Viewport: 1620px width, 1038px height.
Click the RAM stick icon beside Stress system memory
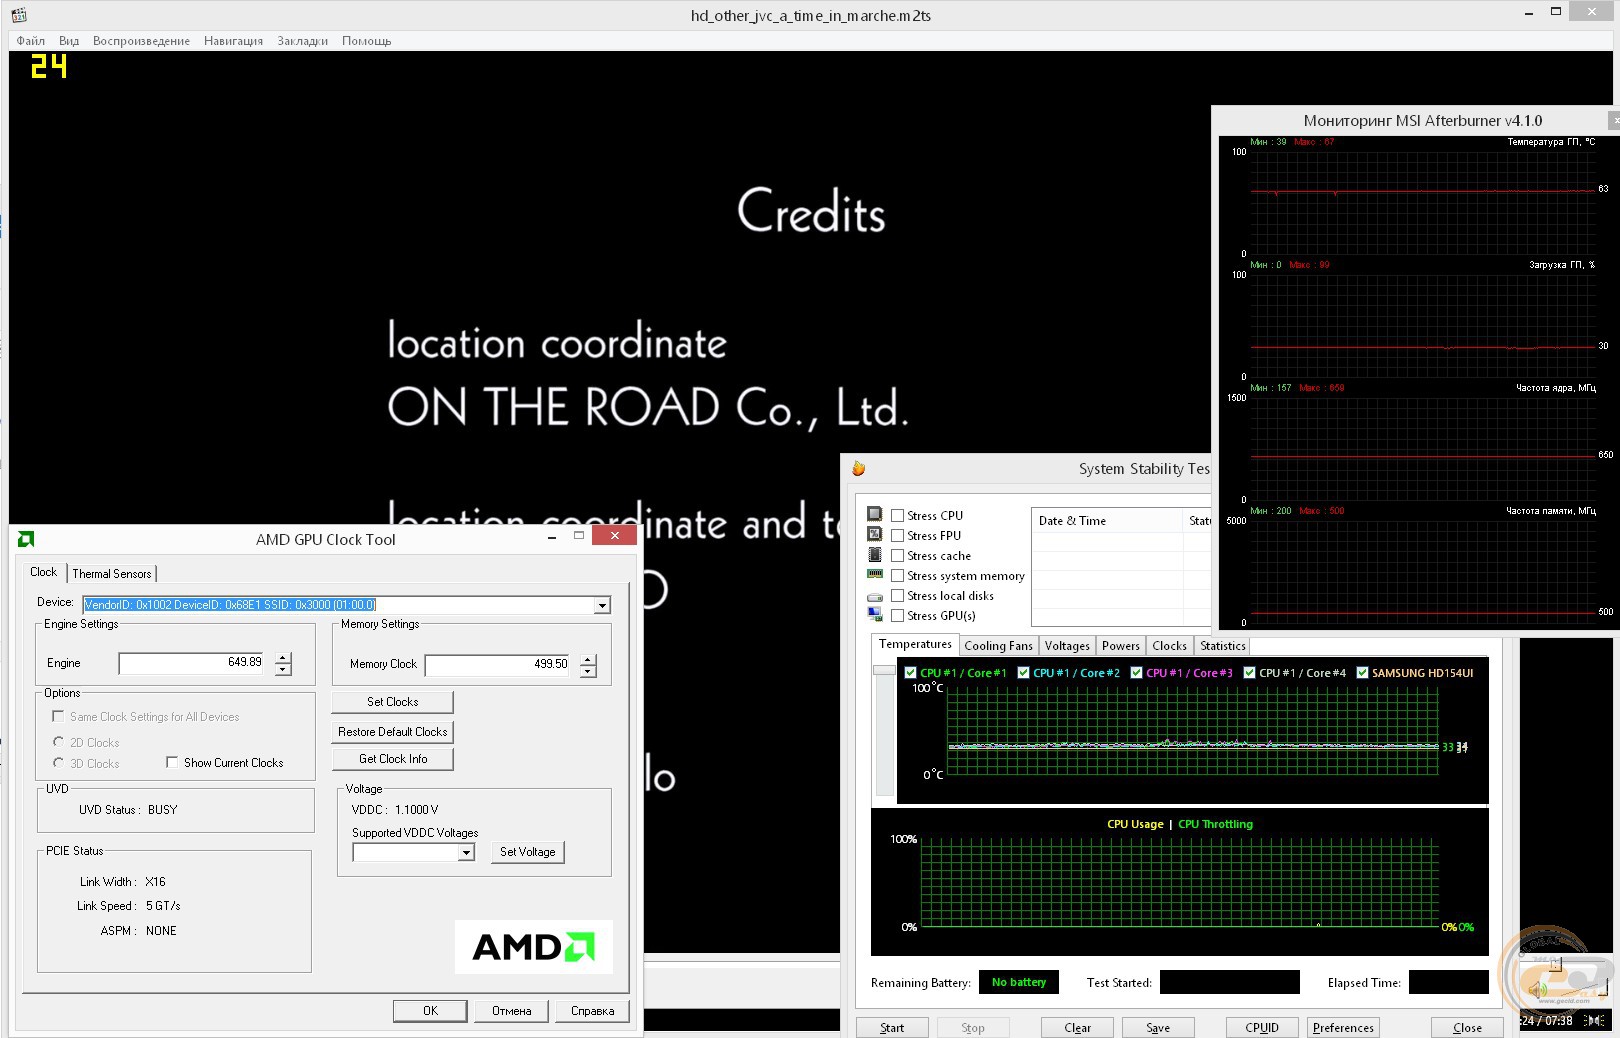pyautogui.click(x=875, y=574)
